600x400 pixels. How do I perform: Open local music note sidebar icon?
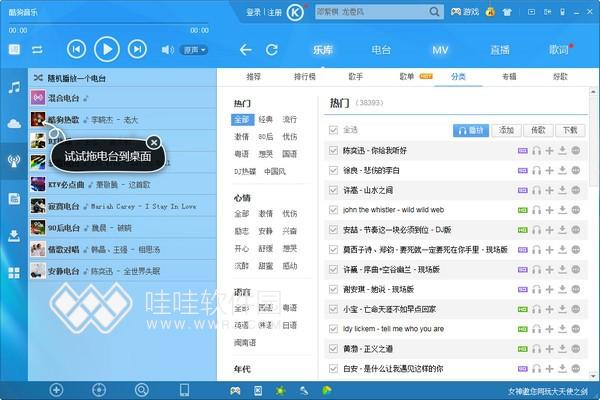[14, 88]
